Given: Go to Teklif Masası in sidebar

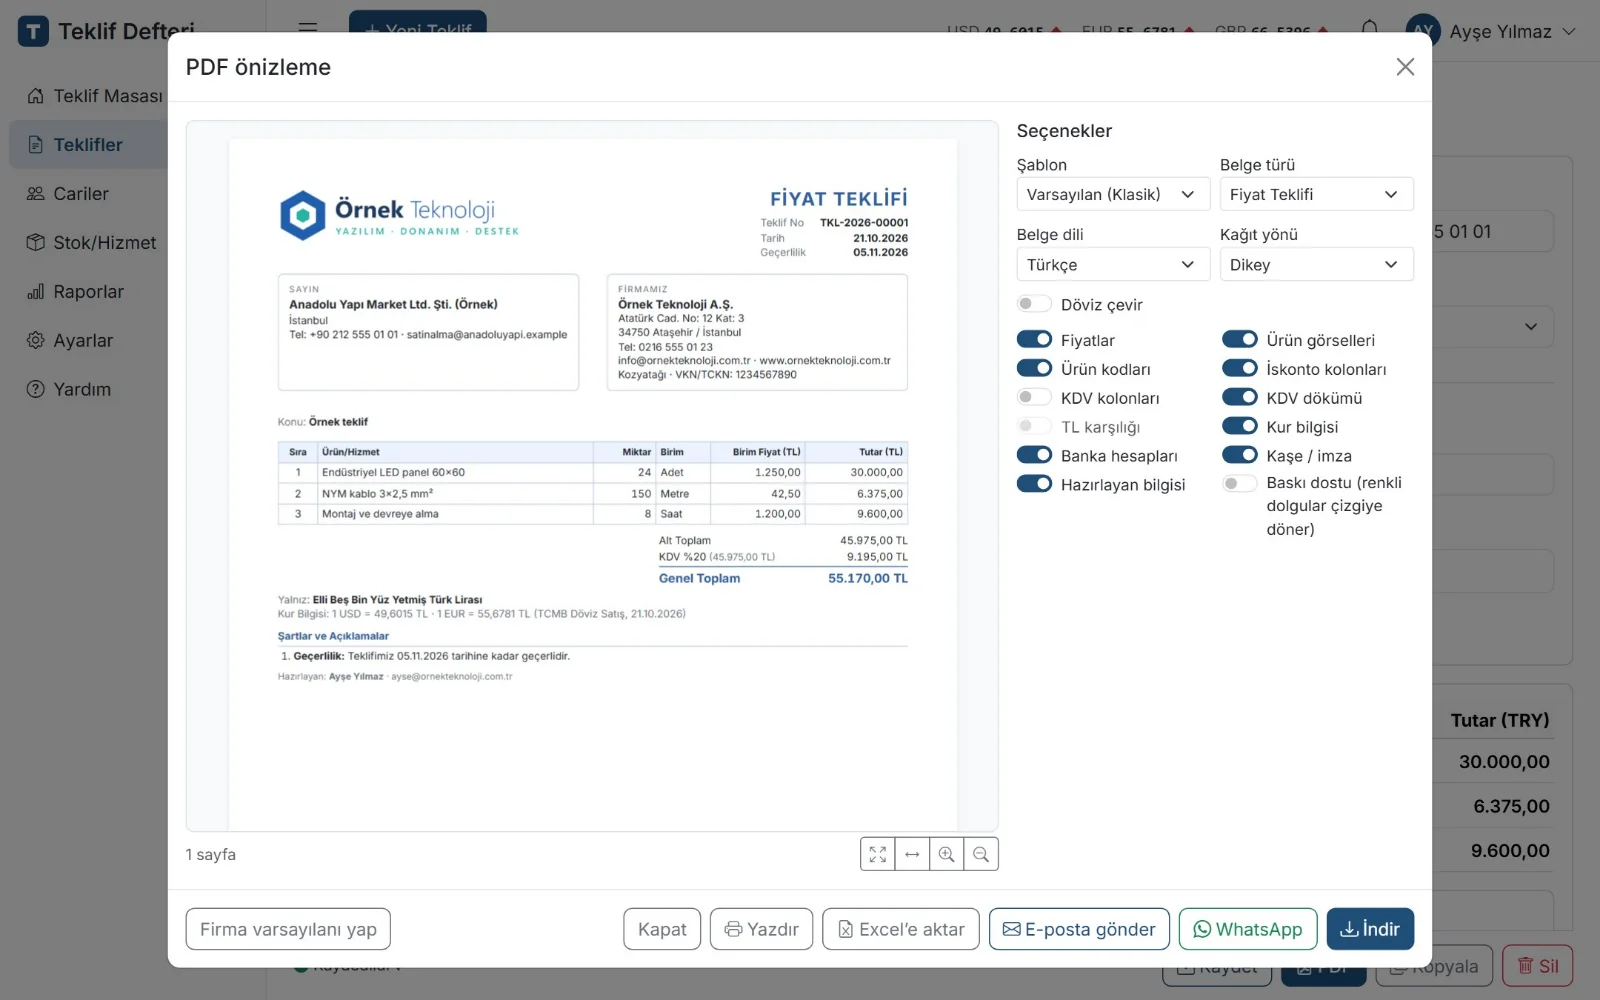Looking at the screenshot, I should point(88,96).
